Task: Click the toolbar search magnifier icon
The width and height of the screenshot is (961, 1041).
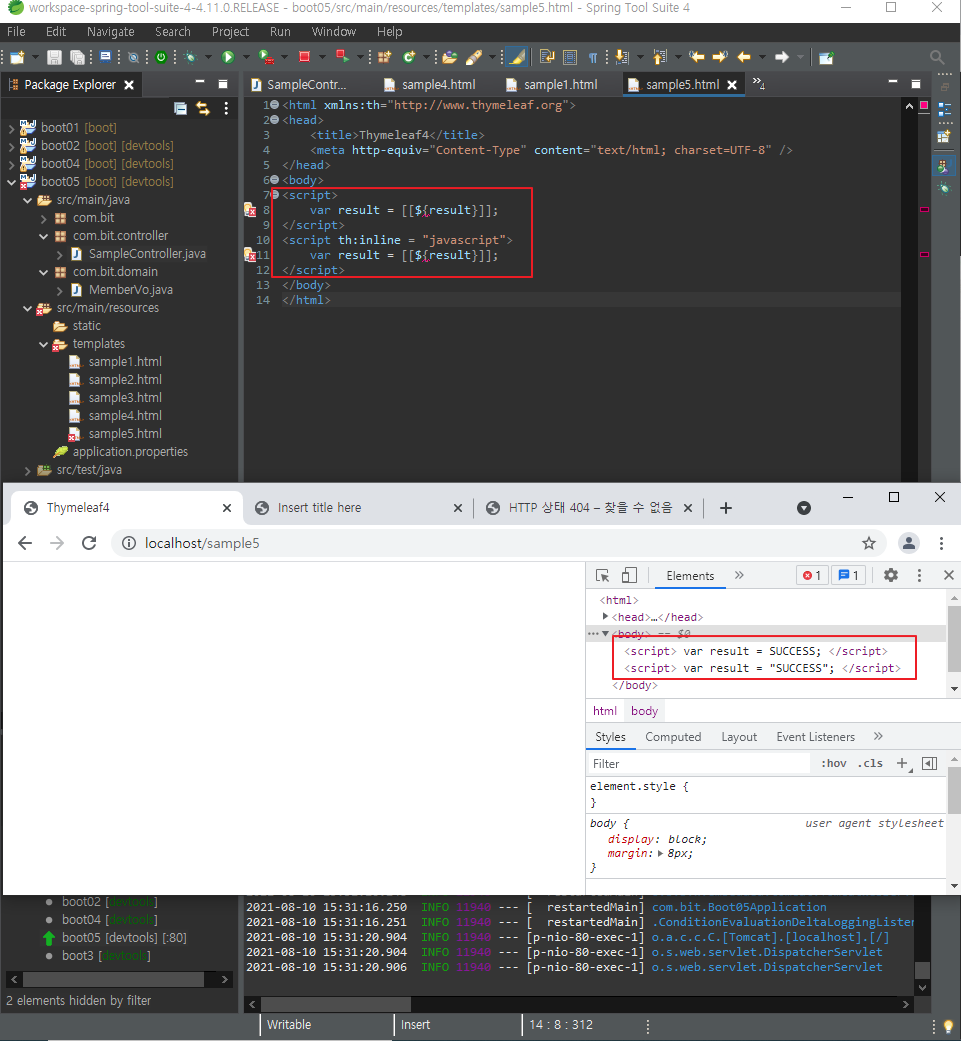Action: [936, 57]
